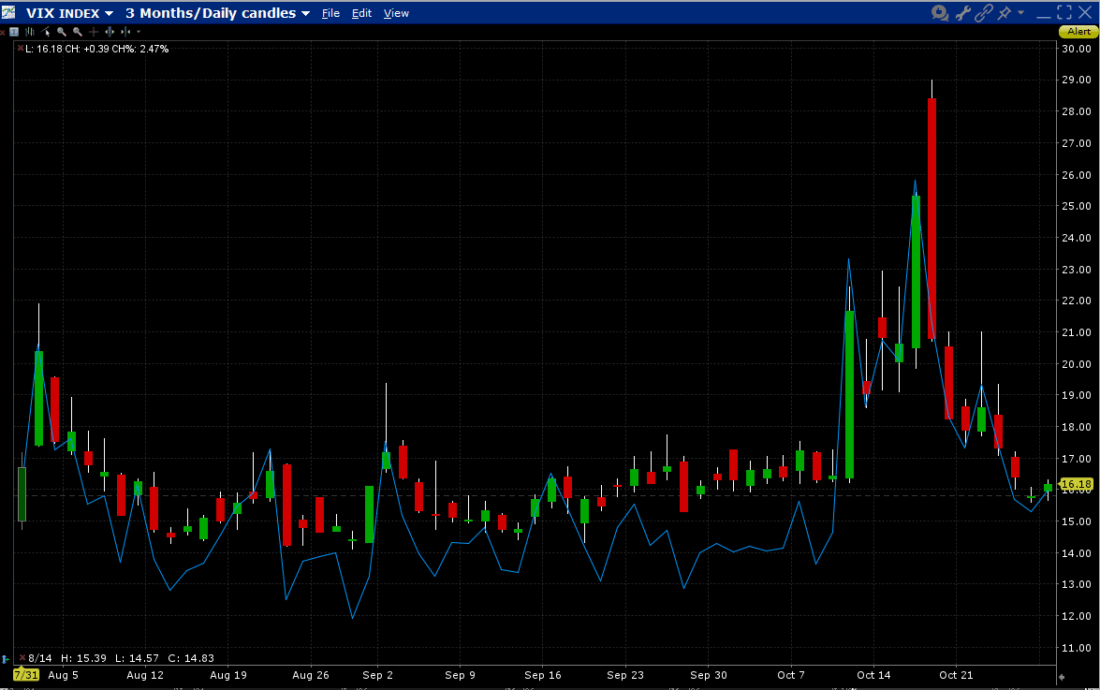Click the chain link window-grouping icon
Screen dimensions: 1100x690
coord(984,13)
